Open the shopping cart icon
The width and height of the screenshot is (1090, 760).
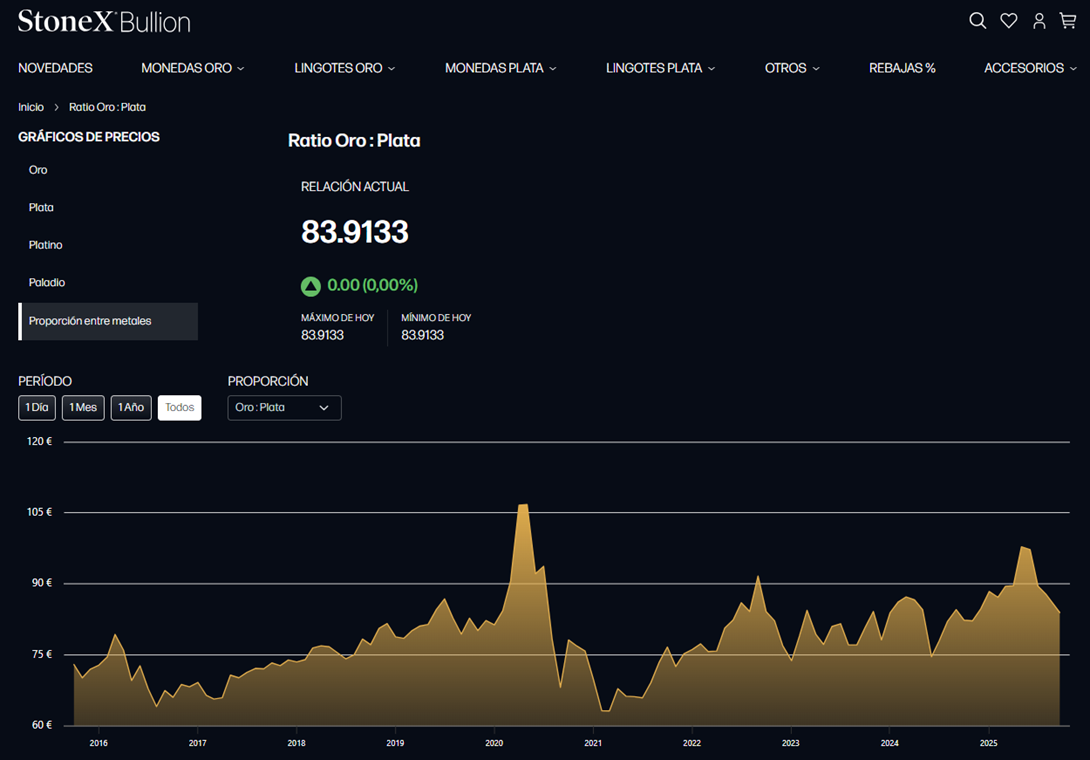(1068, 21)
